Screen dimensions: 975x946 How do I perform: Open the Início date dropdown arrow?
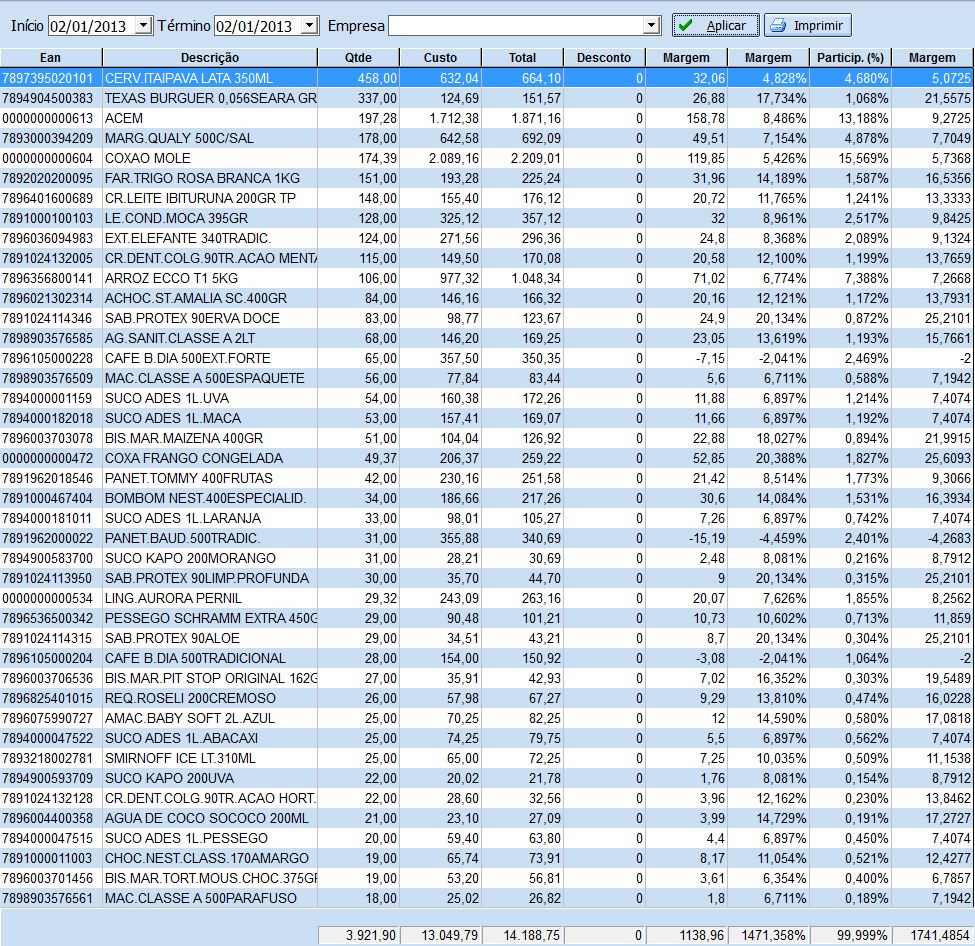[x=144, y=26]
